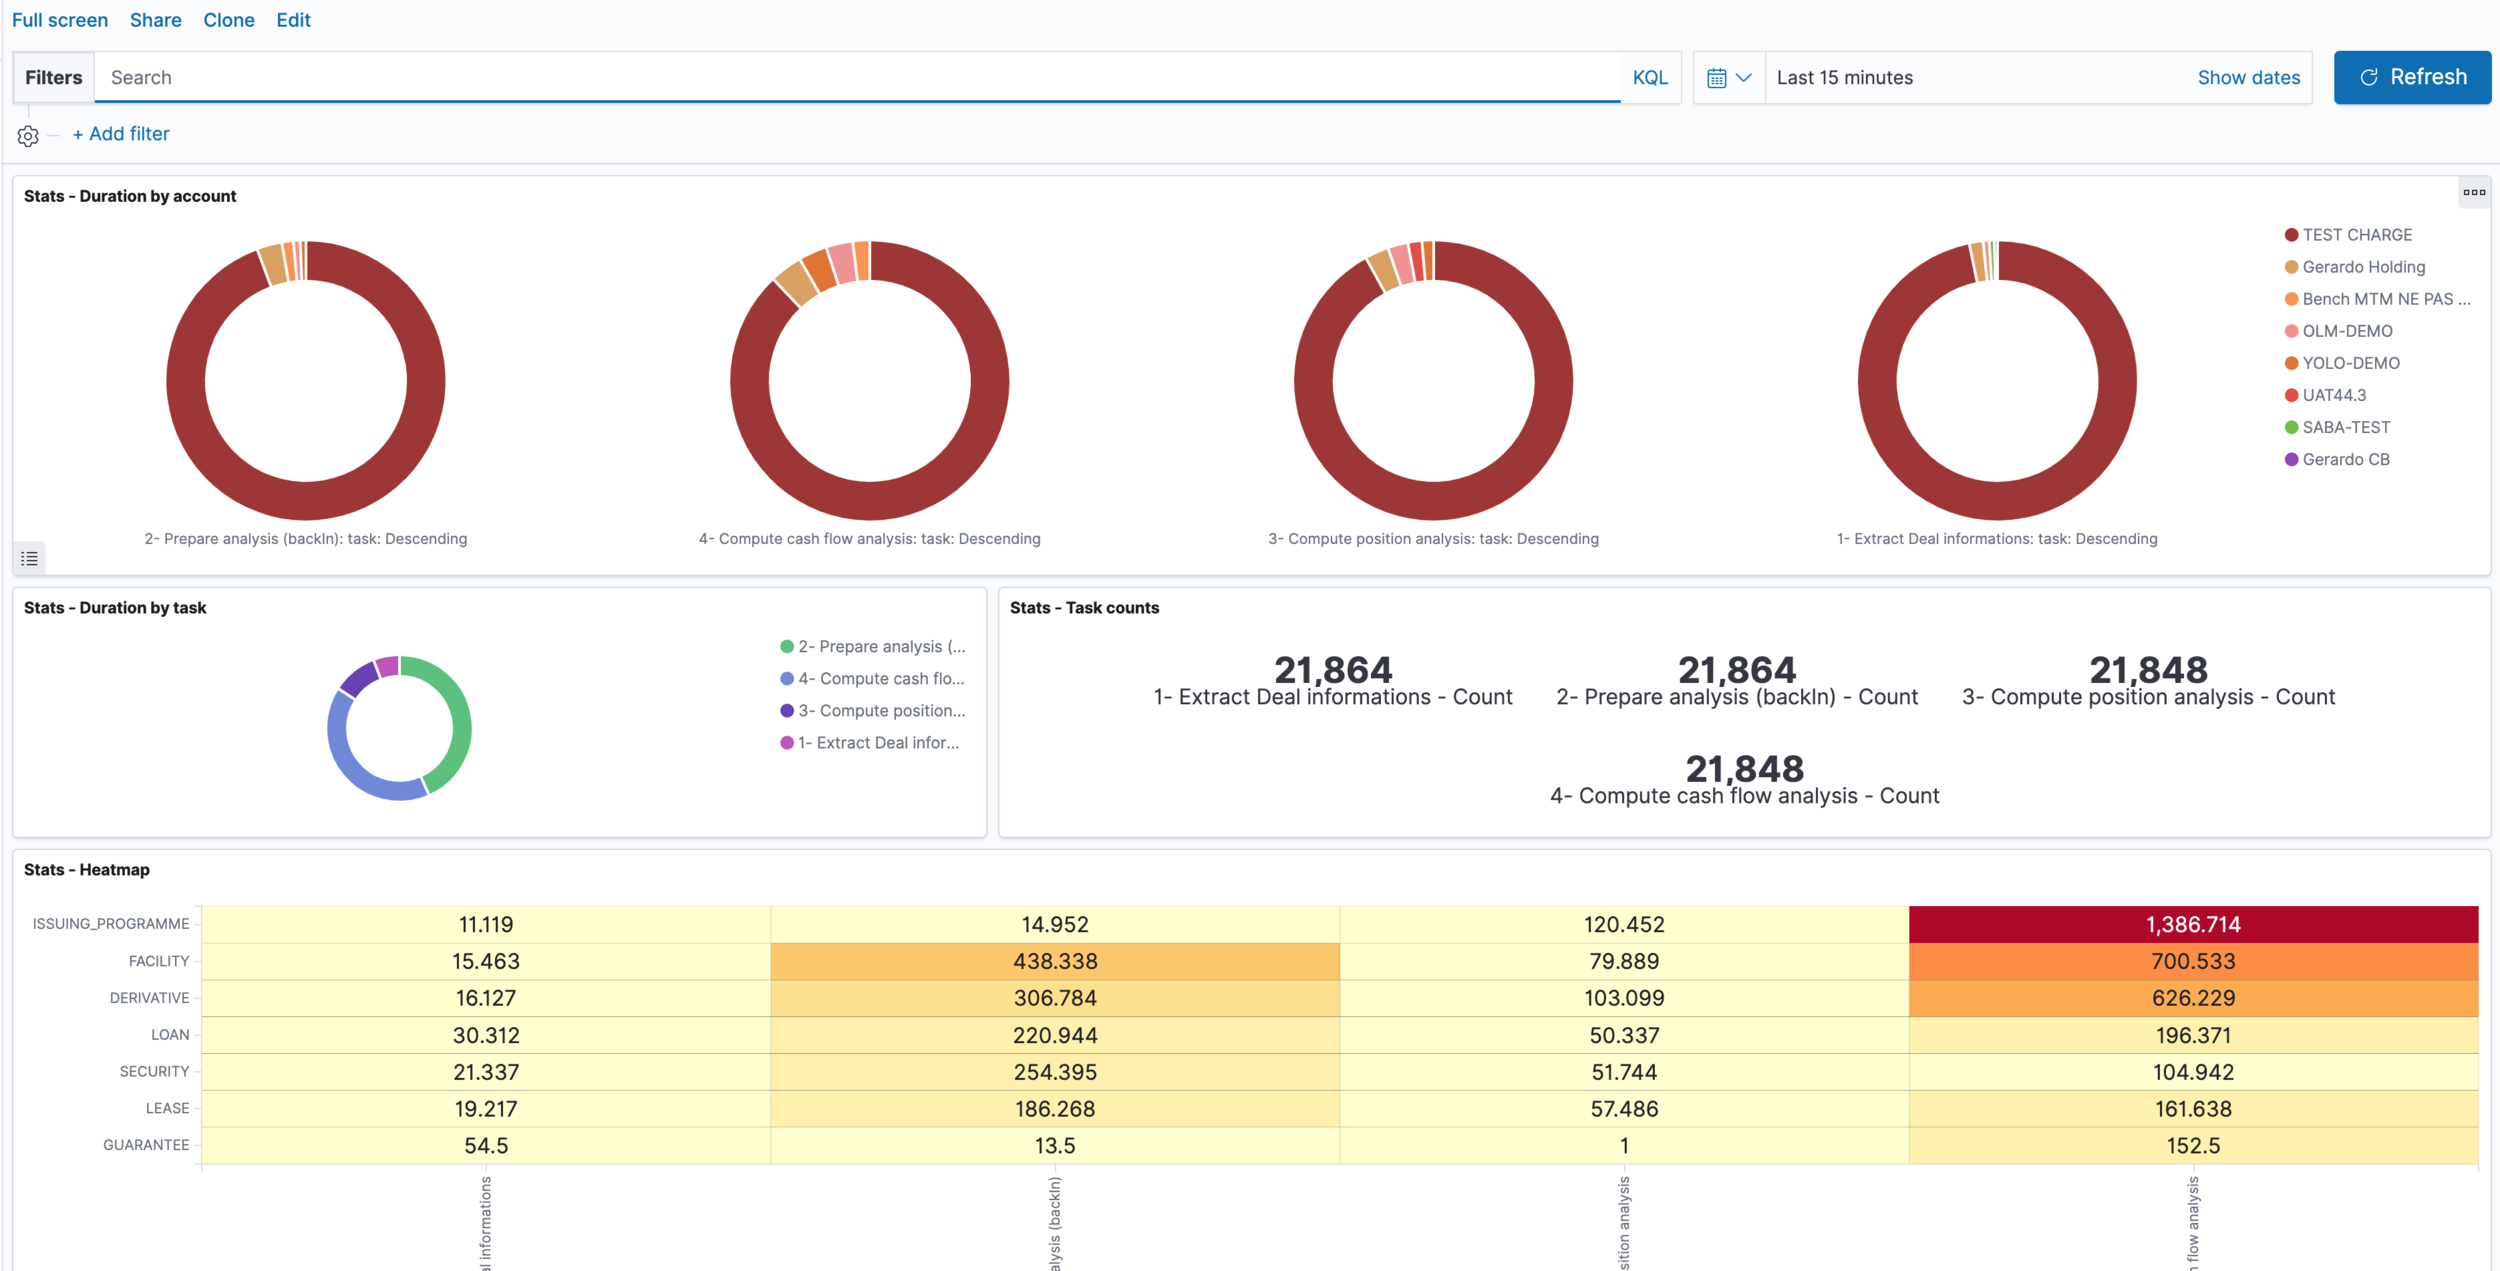Image resolution: width=2500 pixels, height=1271 pixels.
Task: Toggle the legend list icon
Action: [30, 559]
